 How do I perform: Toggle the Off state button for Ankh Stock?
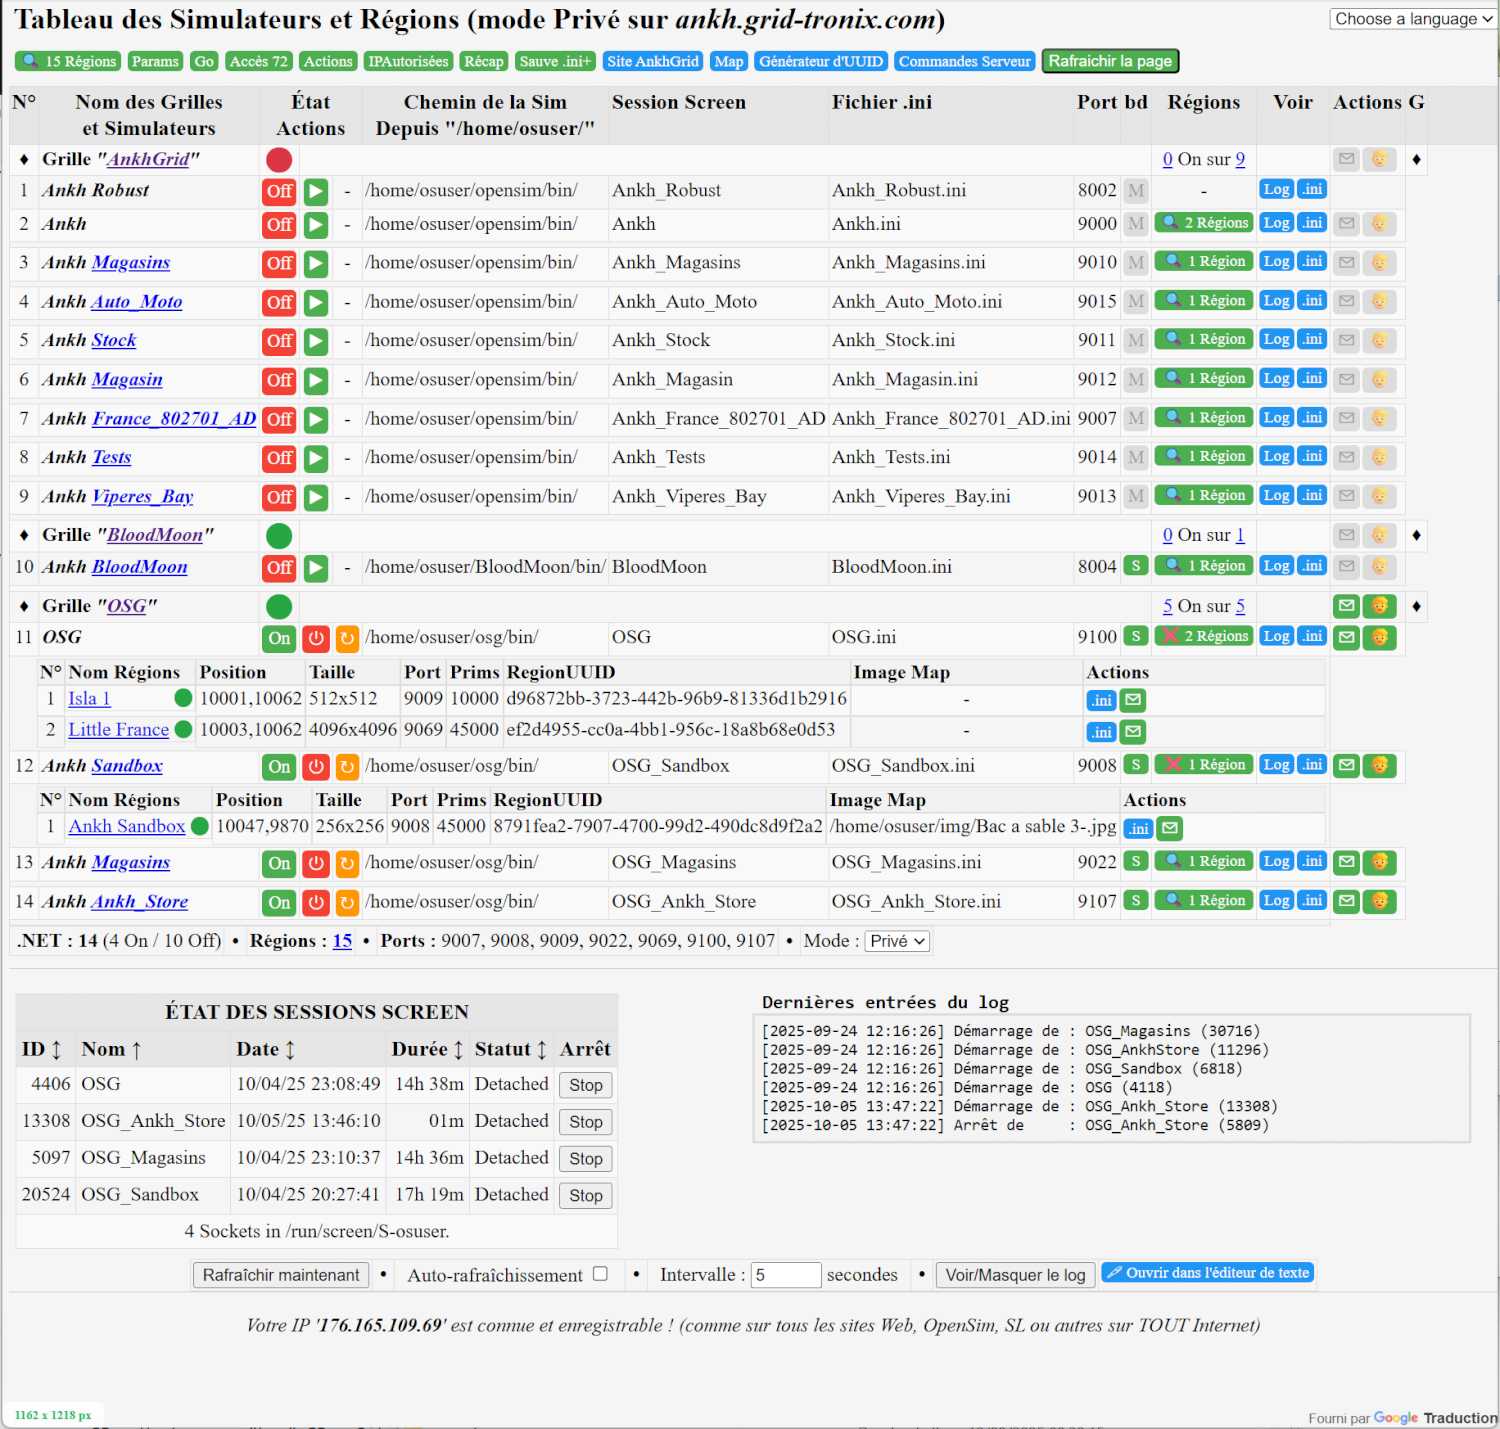[x=279, y=341]
